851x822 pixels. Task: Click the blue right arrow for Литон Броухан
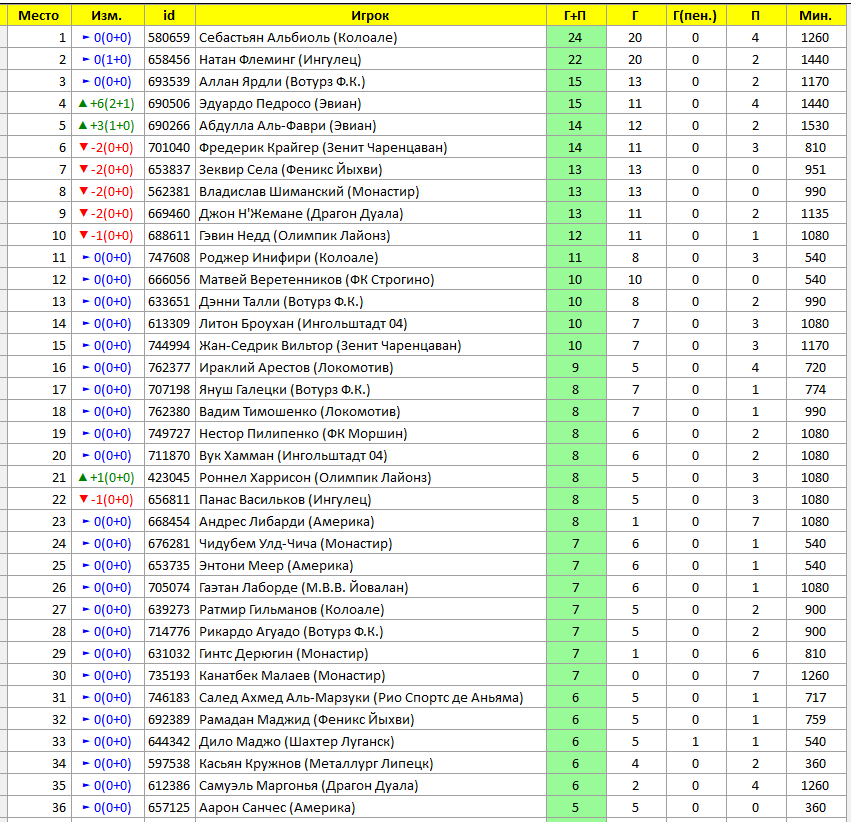tap(86, 323)
